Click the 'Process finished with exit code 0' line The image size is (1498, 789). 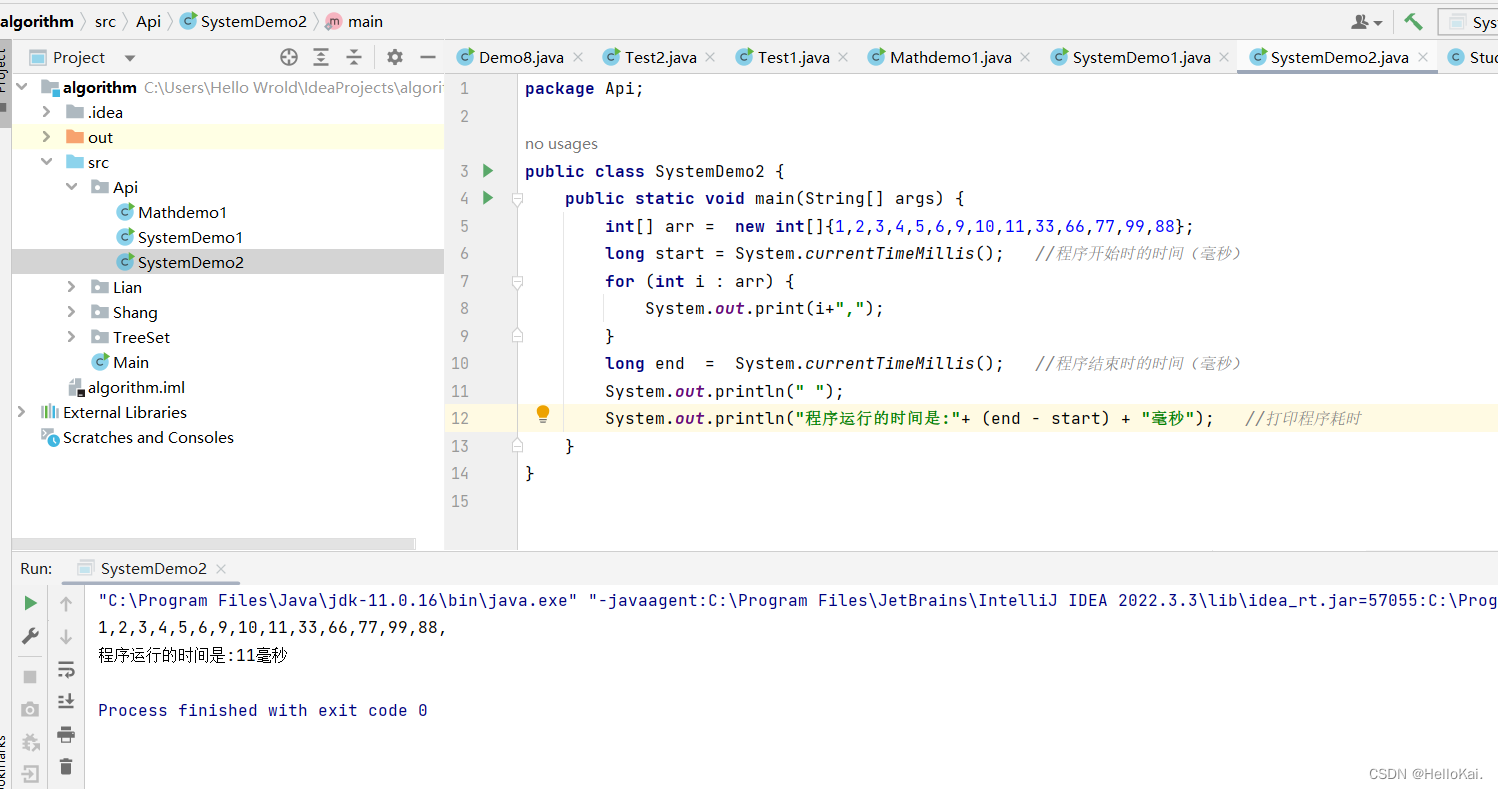(263, 710)
